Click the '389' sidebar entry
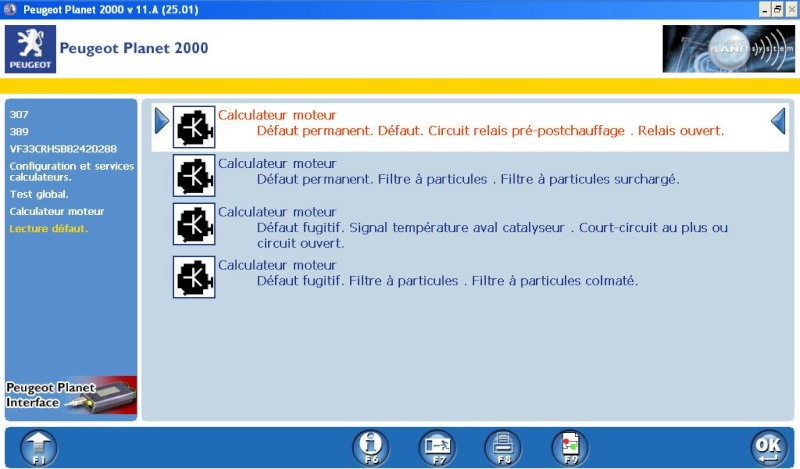The image size is (800, 469). coord(19,132)
